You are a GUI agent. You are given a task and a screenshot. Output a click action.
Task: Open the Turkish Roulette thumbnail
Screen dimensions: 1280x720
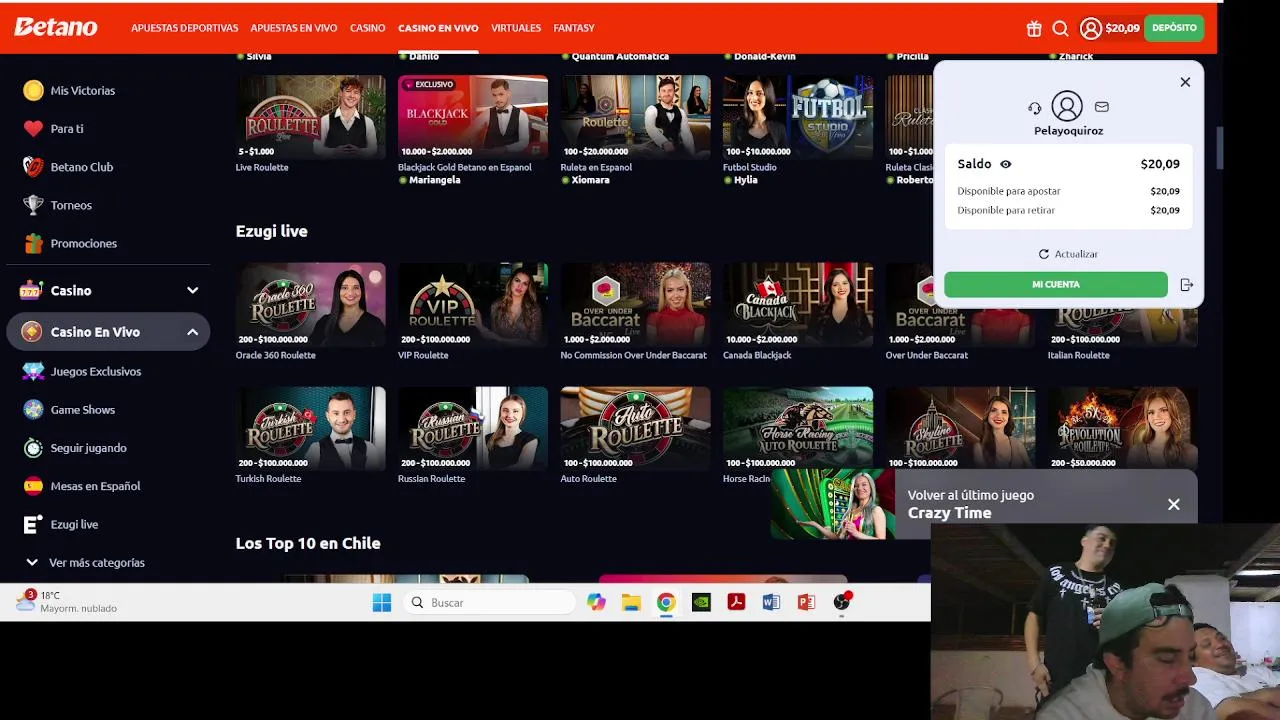tap(310, 428)
